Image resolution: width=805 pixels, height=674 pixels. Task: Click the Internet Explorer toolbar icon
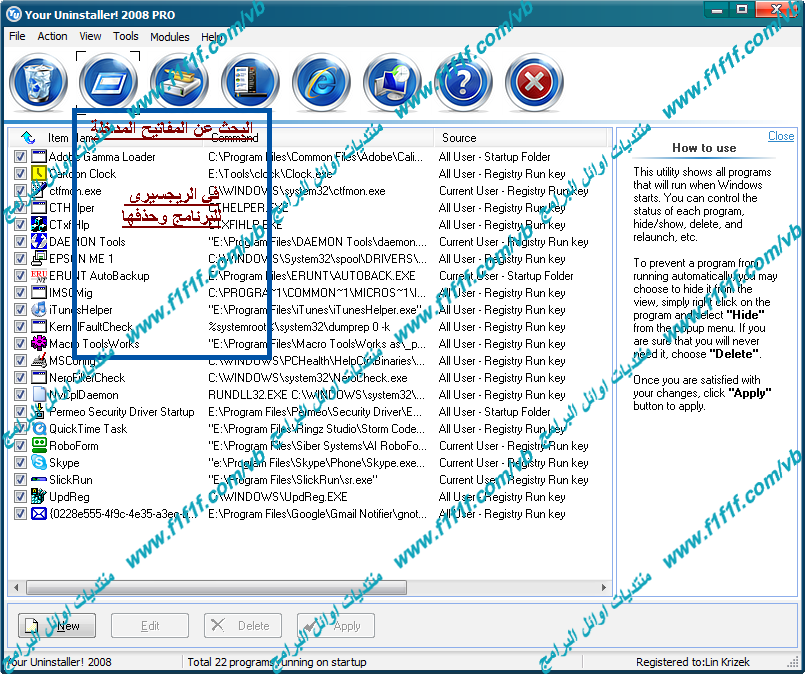point(321,82)
